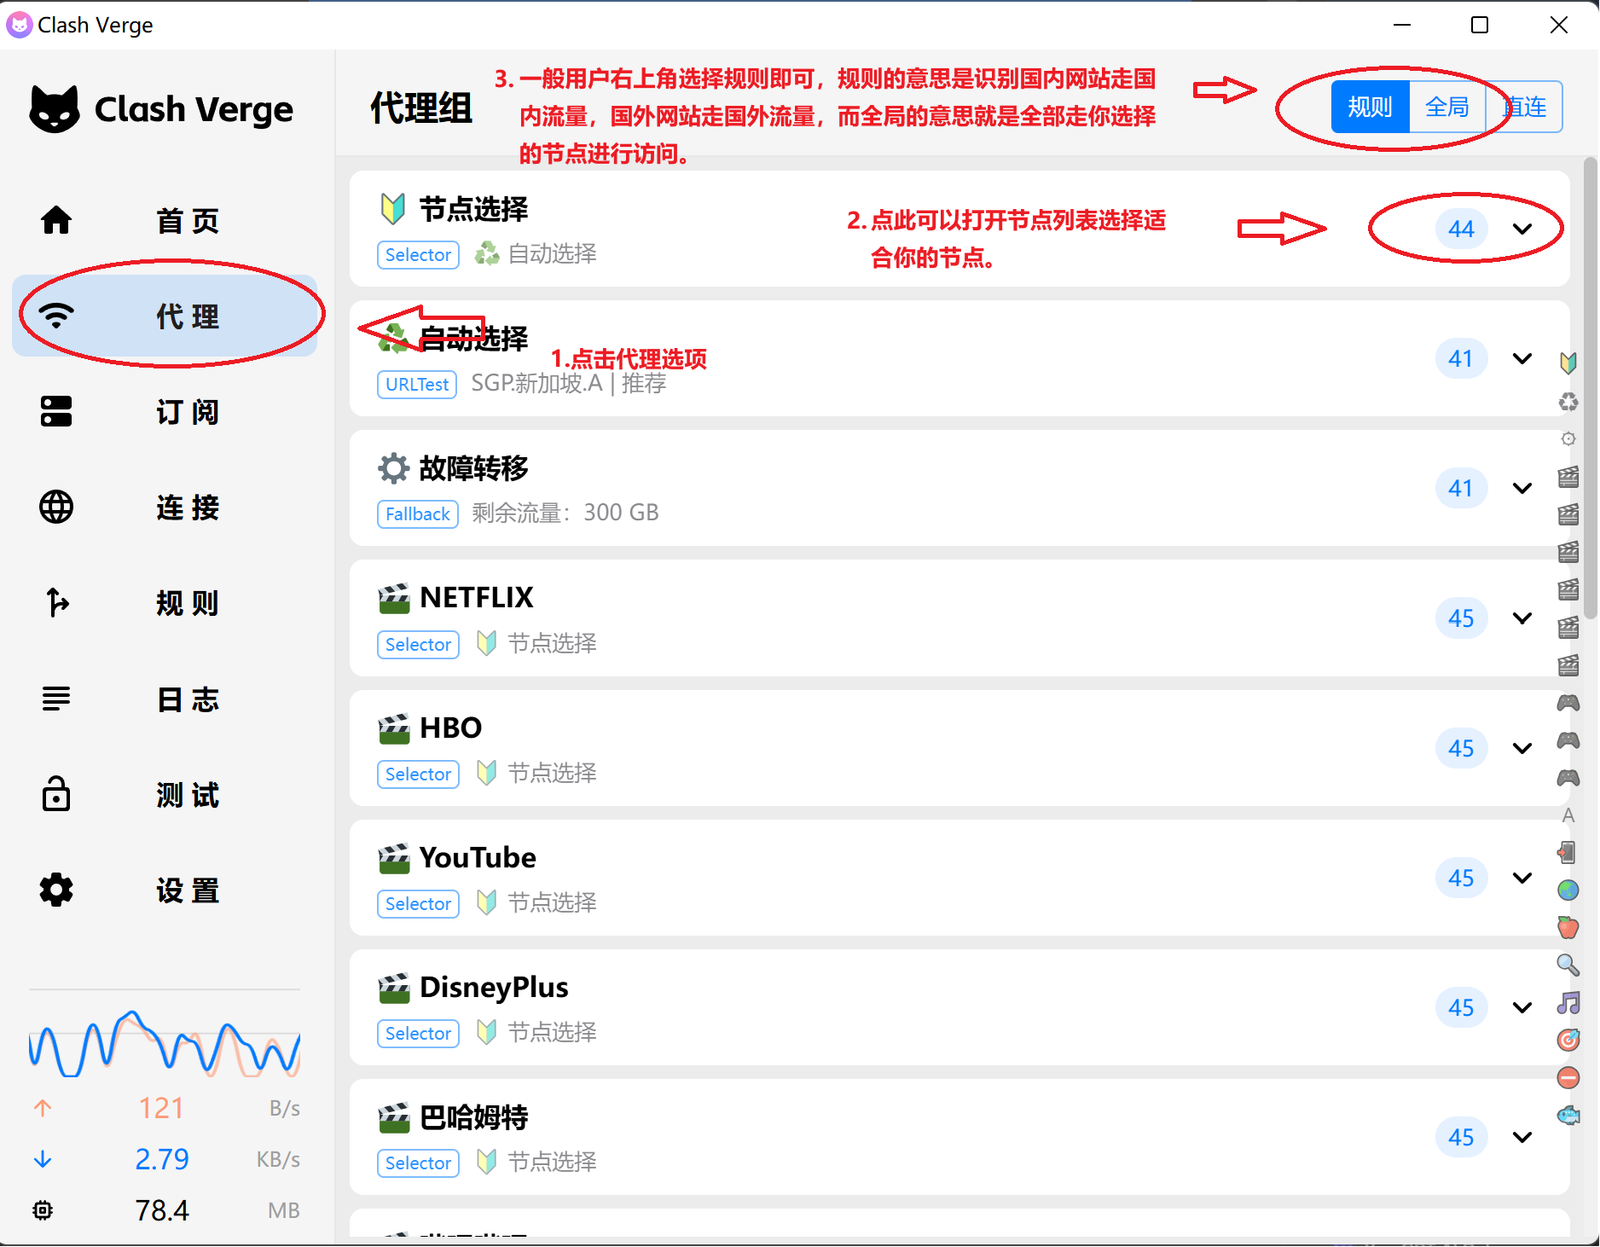Jump via the globe icon in the right index strip
This screenshot has width=1600, height=1247.
coord(1568,890)
